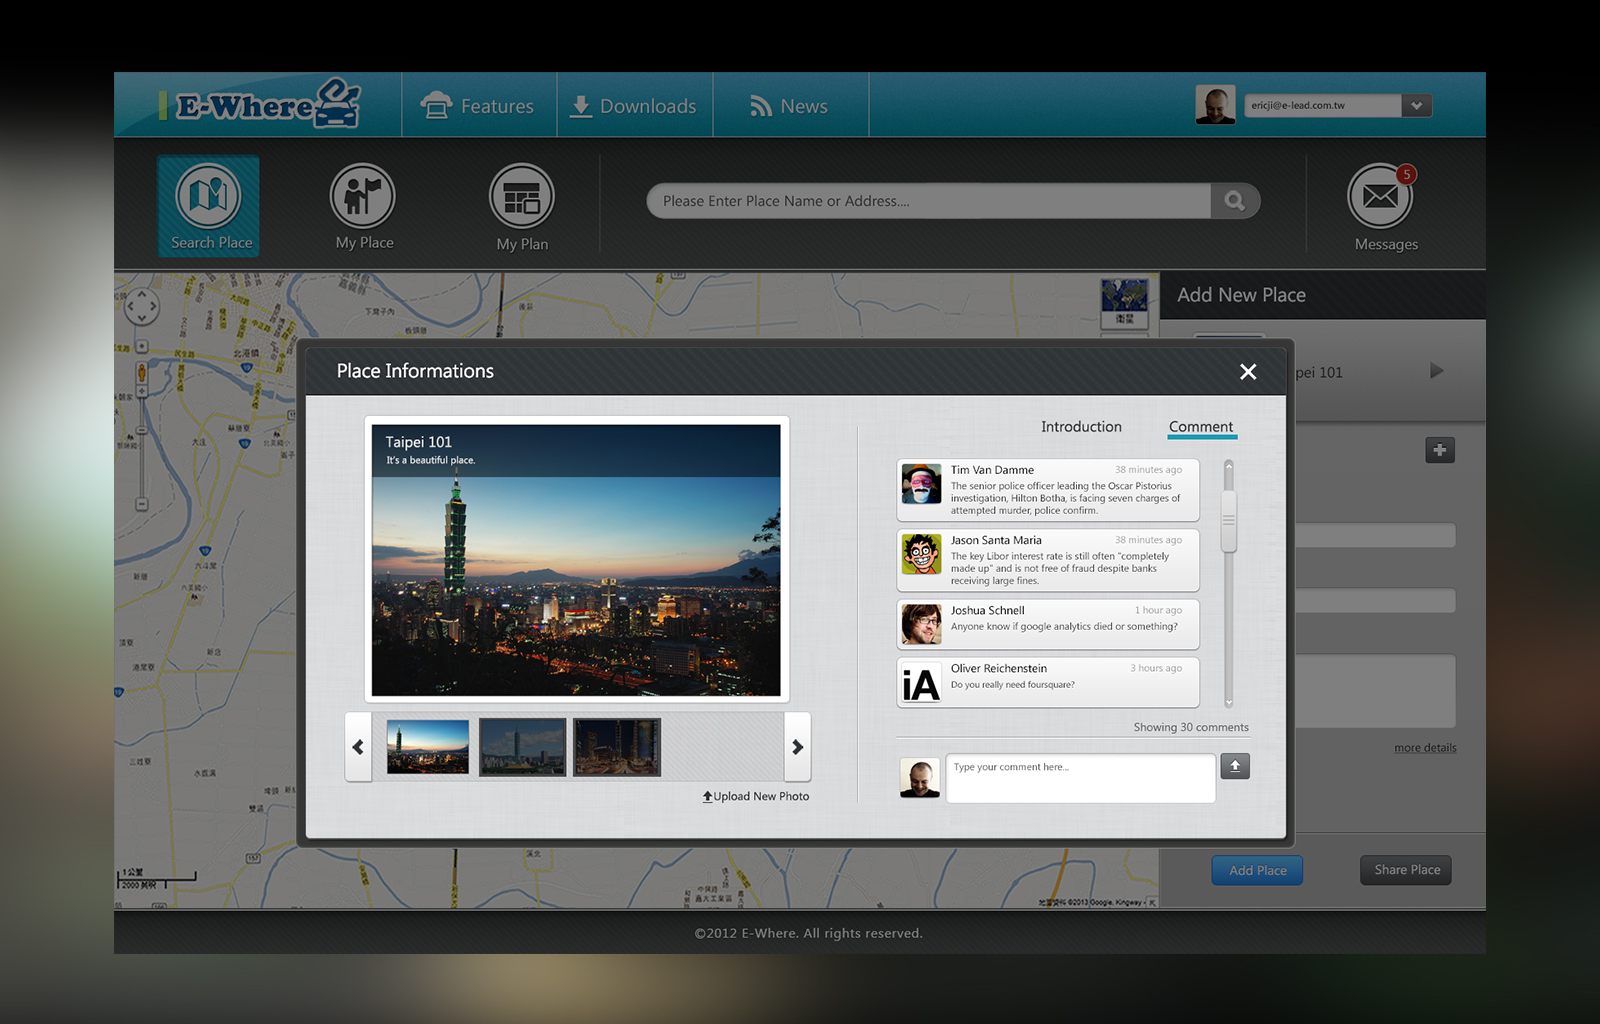Viewport: 1600px width, 1024px height.
Task: Open My Place section
Action: [363, 196]
